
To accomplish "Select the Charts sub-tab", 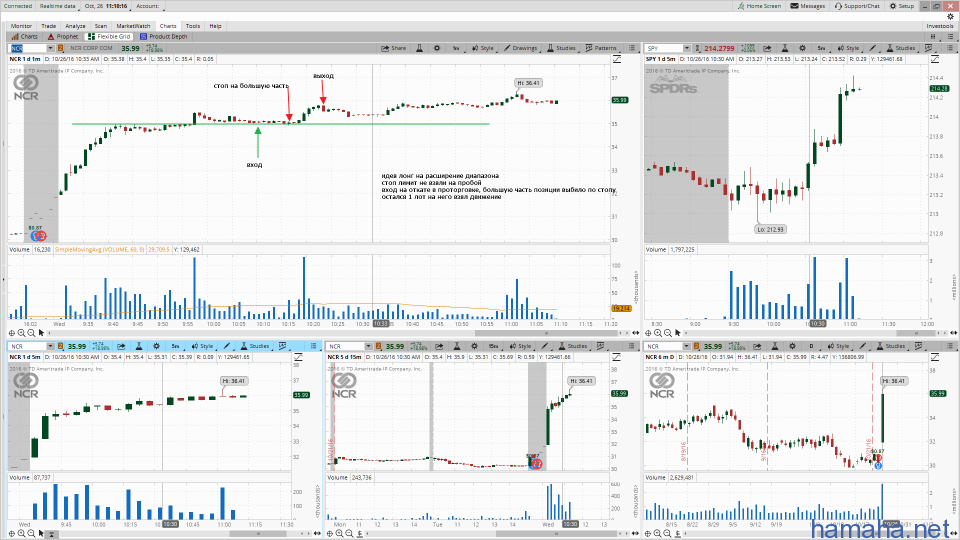I will click(24, 37).
